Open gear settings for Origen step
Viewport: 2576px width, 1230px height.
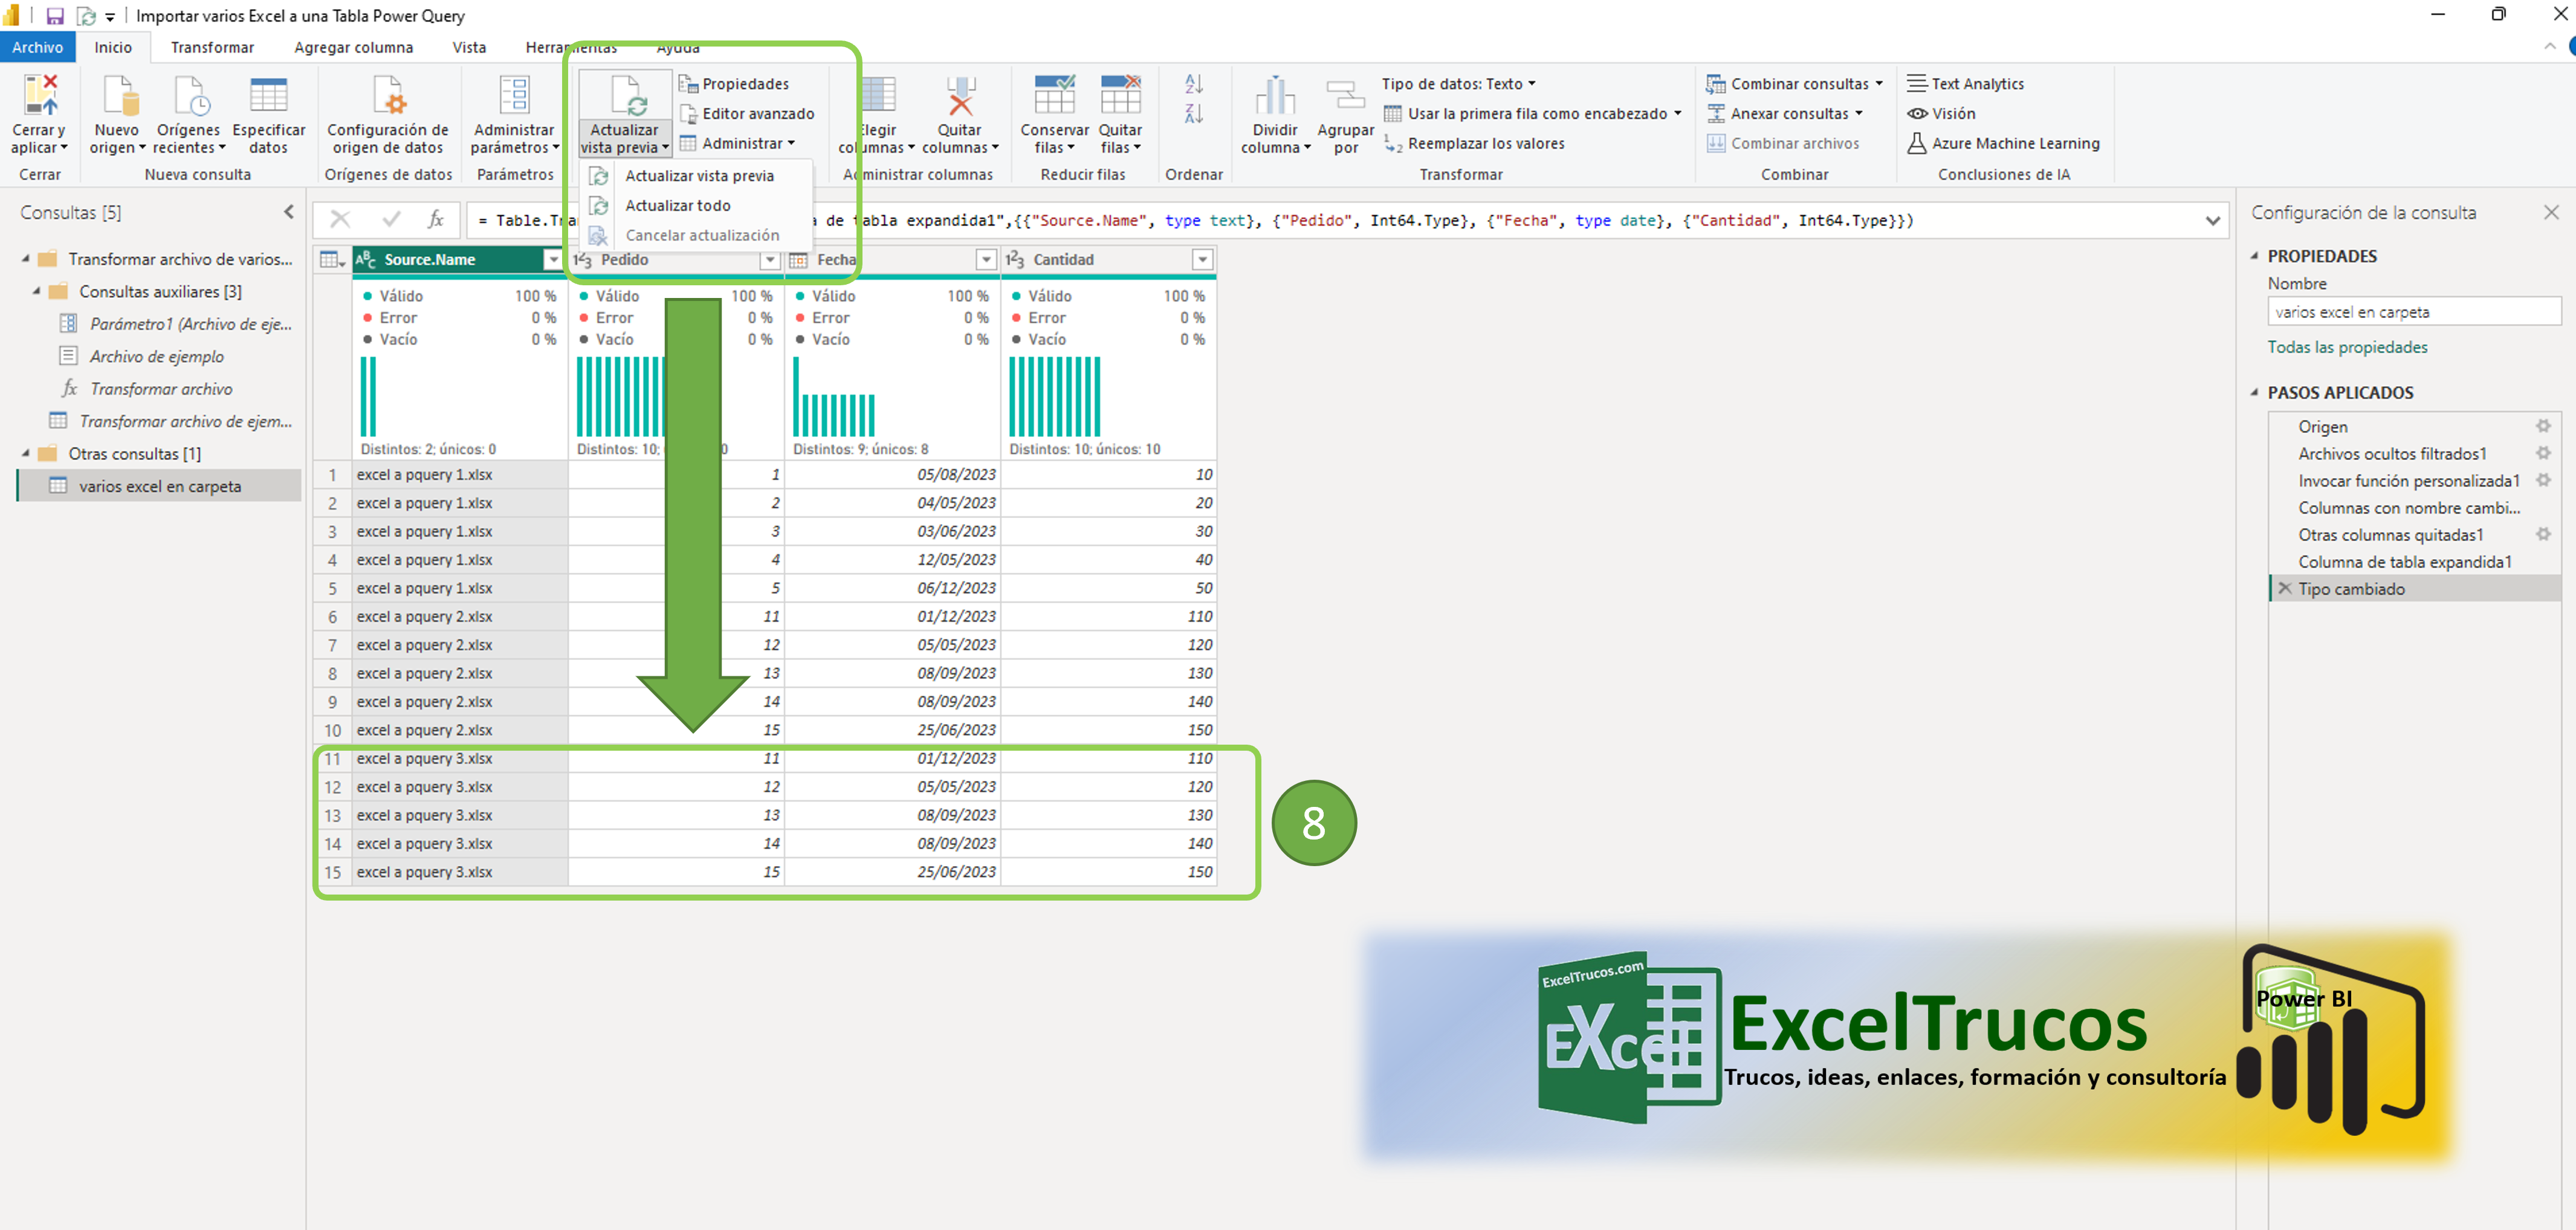pos(2543,426)
